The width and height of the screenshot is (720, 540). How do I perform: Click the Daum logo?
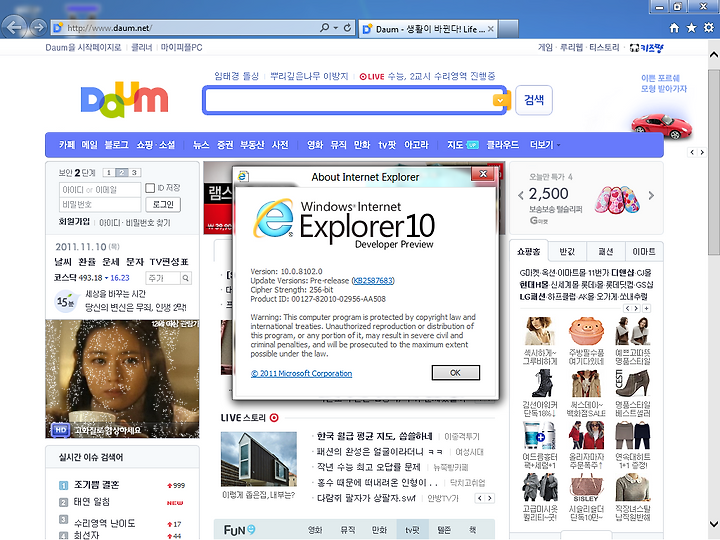point(124,100)
